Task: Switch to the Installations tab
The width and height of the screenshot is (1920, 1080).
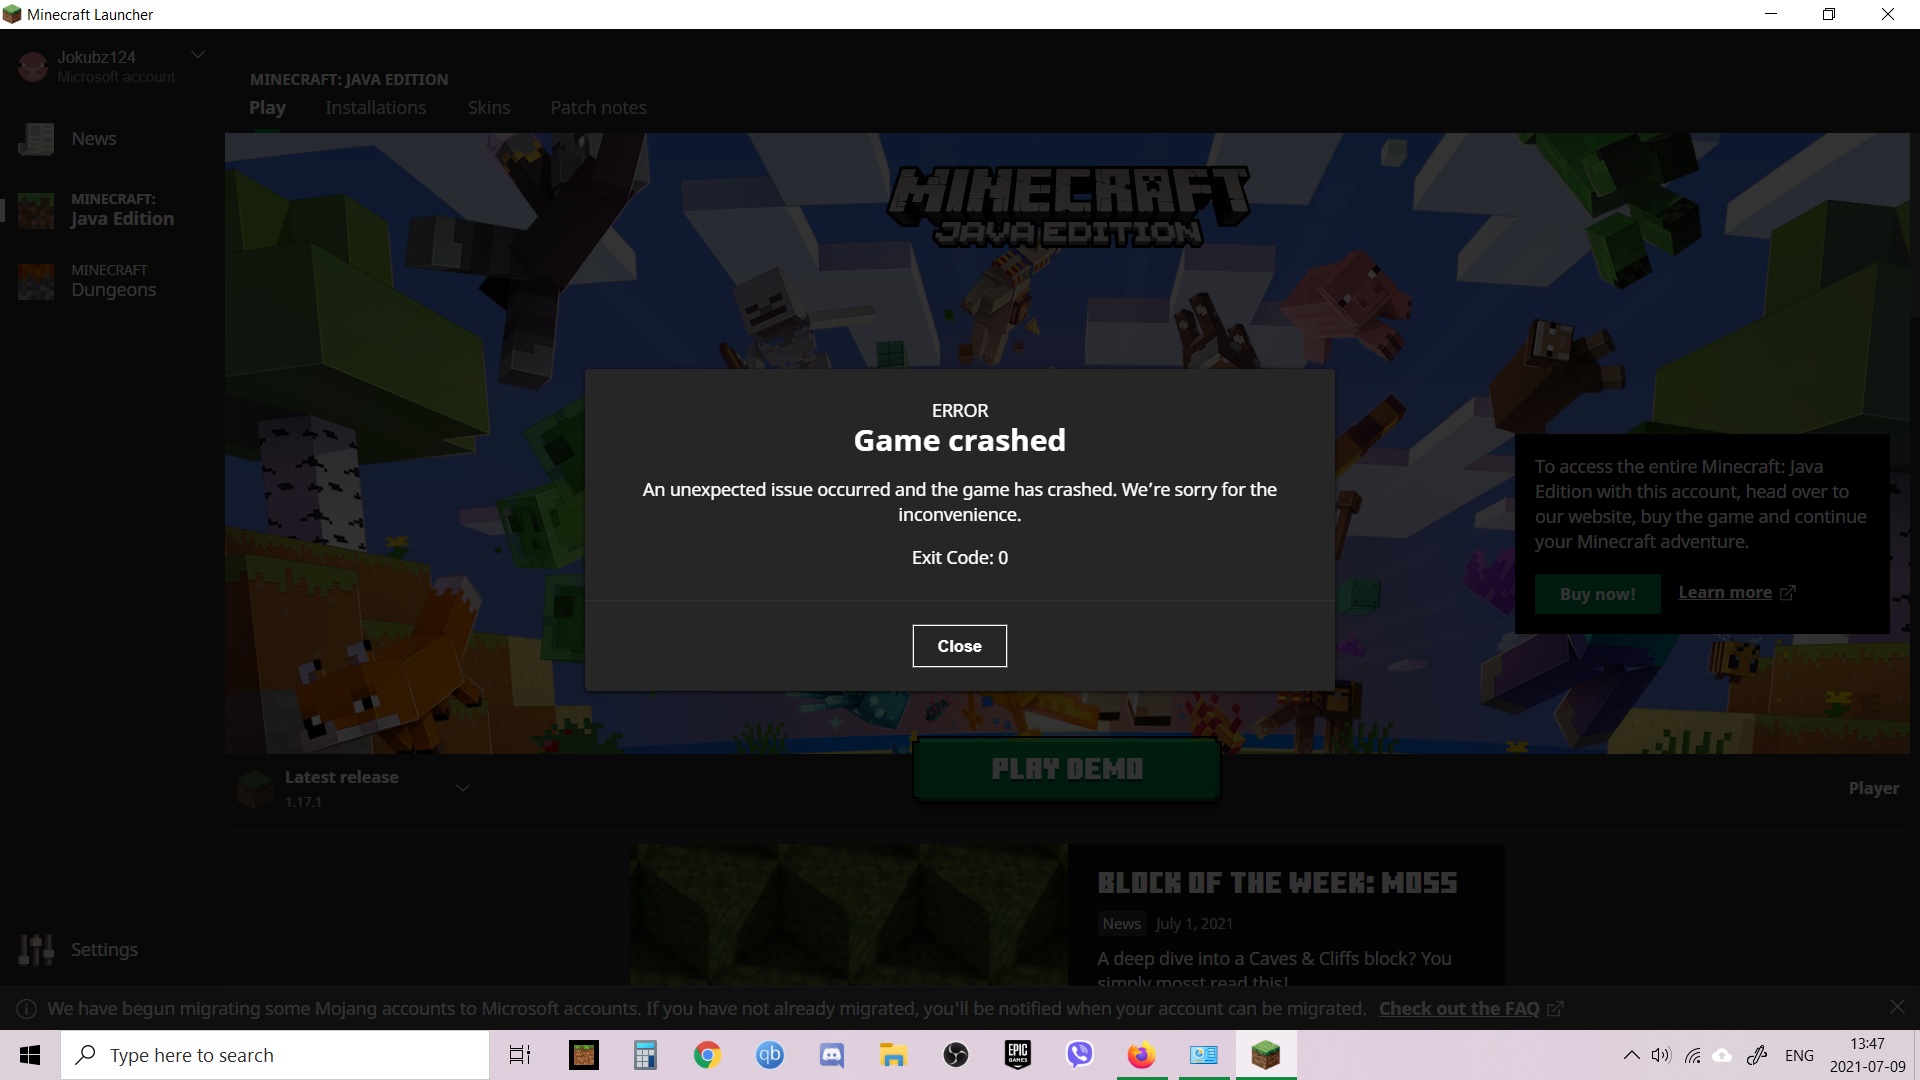Action: point(375,108)
